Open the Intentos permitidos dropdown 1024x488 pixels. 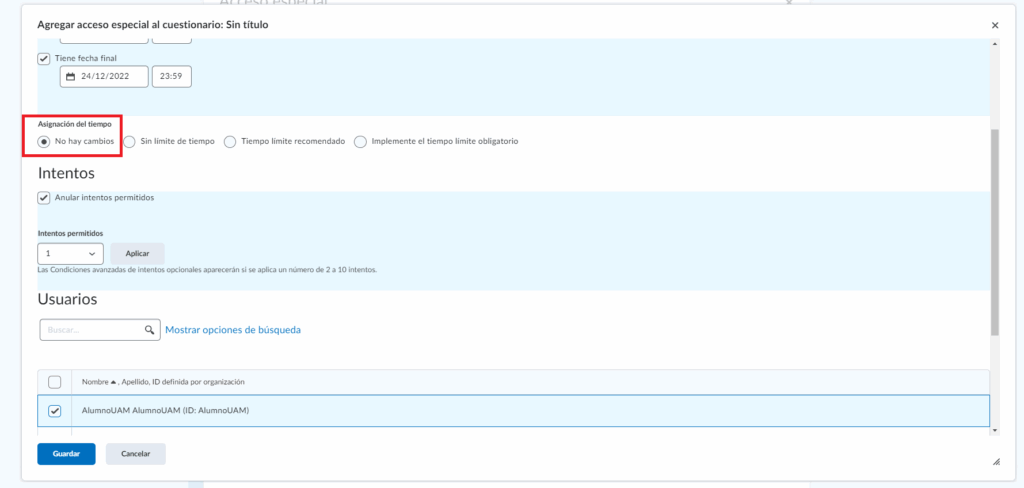[x=71, y=254]
